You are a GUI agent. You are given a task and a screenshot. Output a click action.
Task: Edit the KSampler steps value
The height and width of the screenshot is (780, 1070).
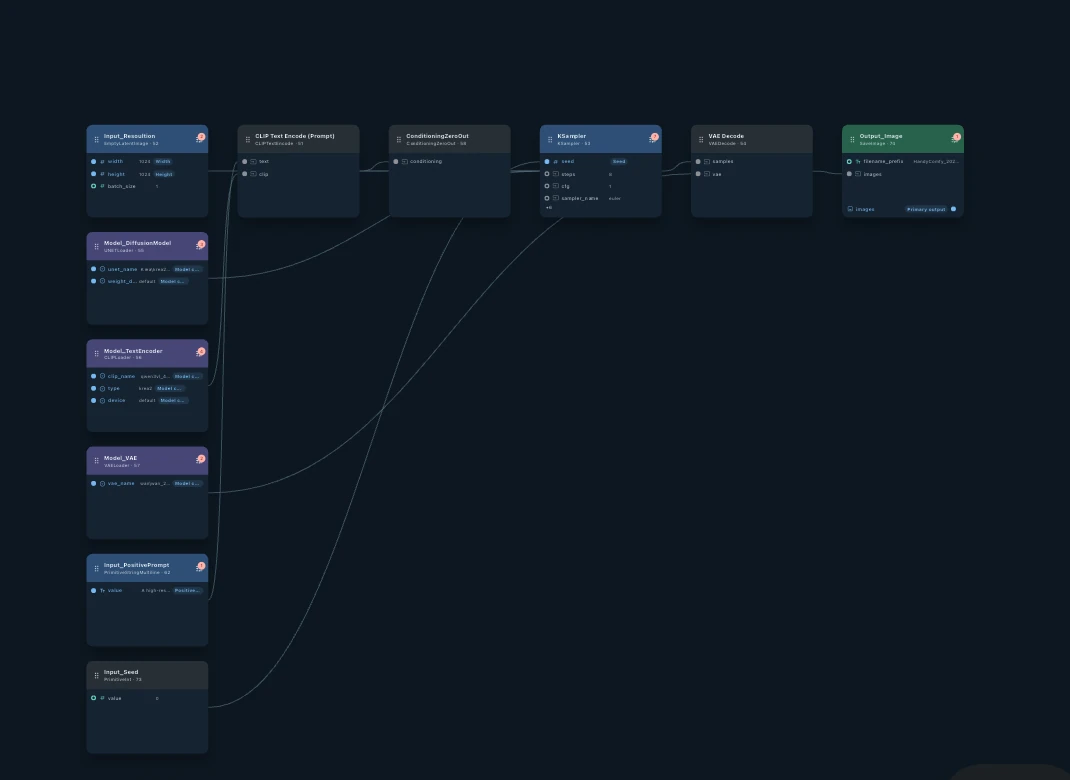pyautogui.click(x=610, y=174)
